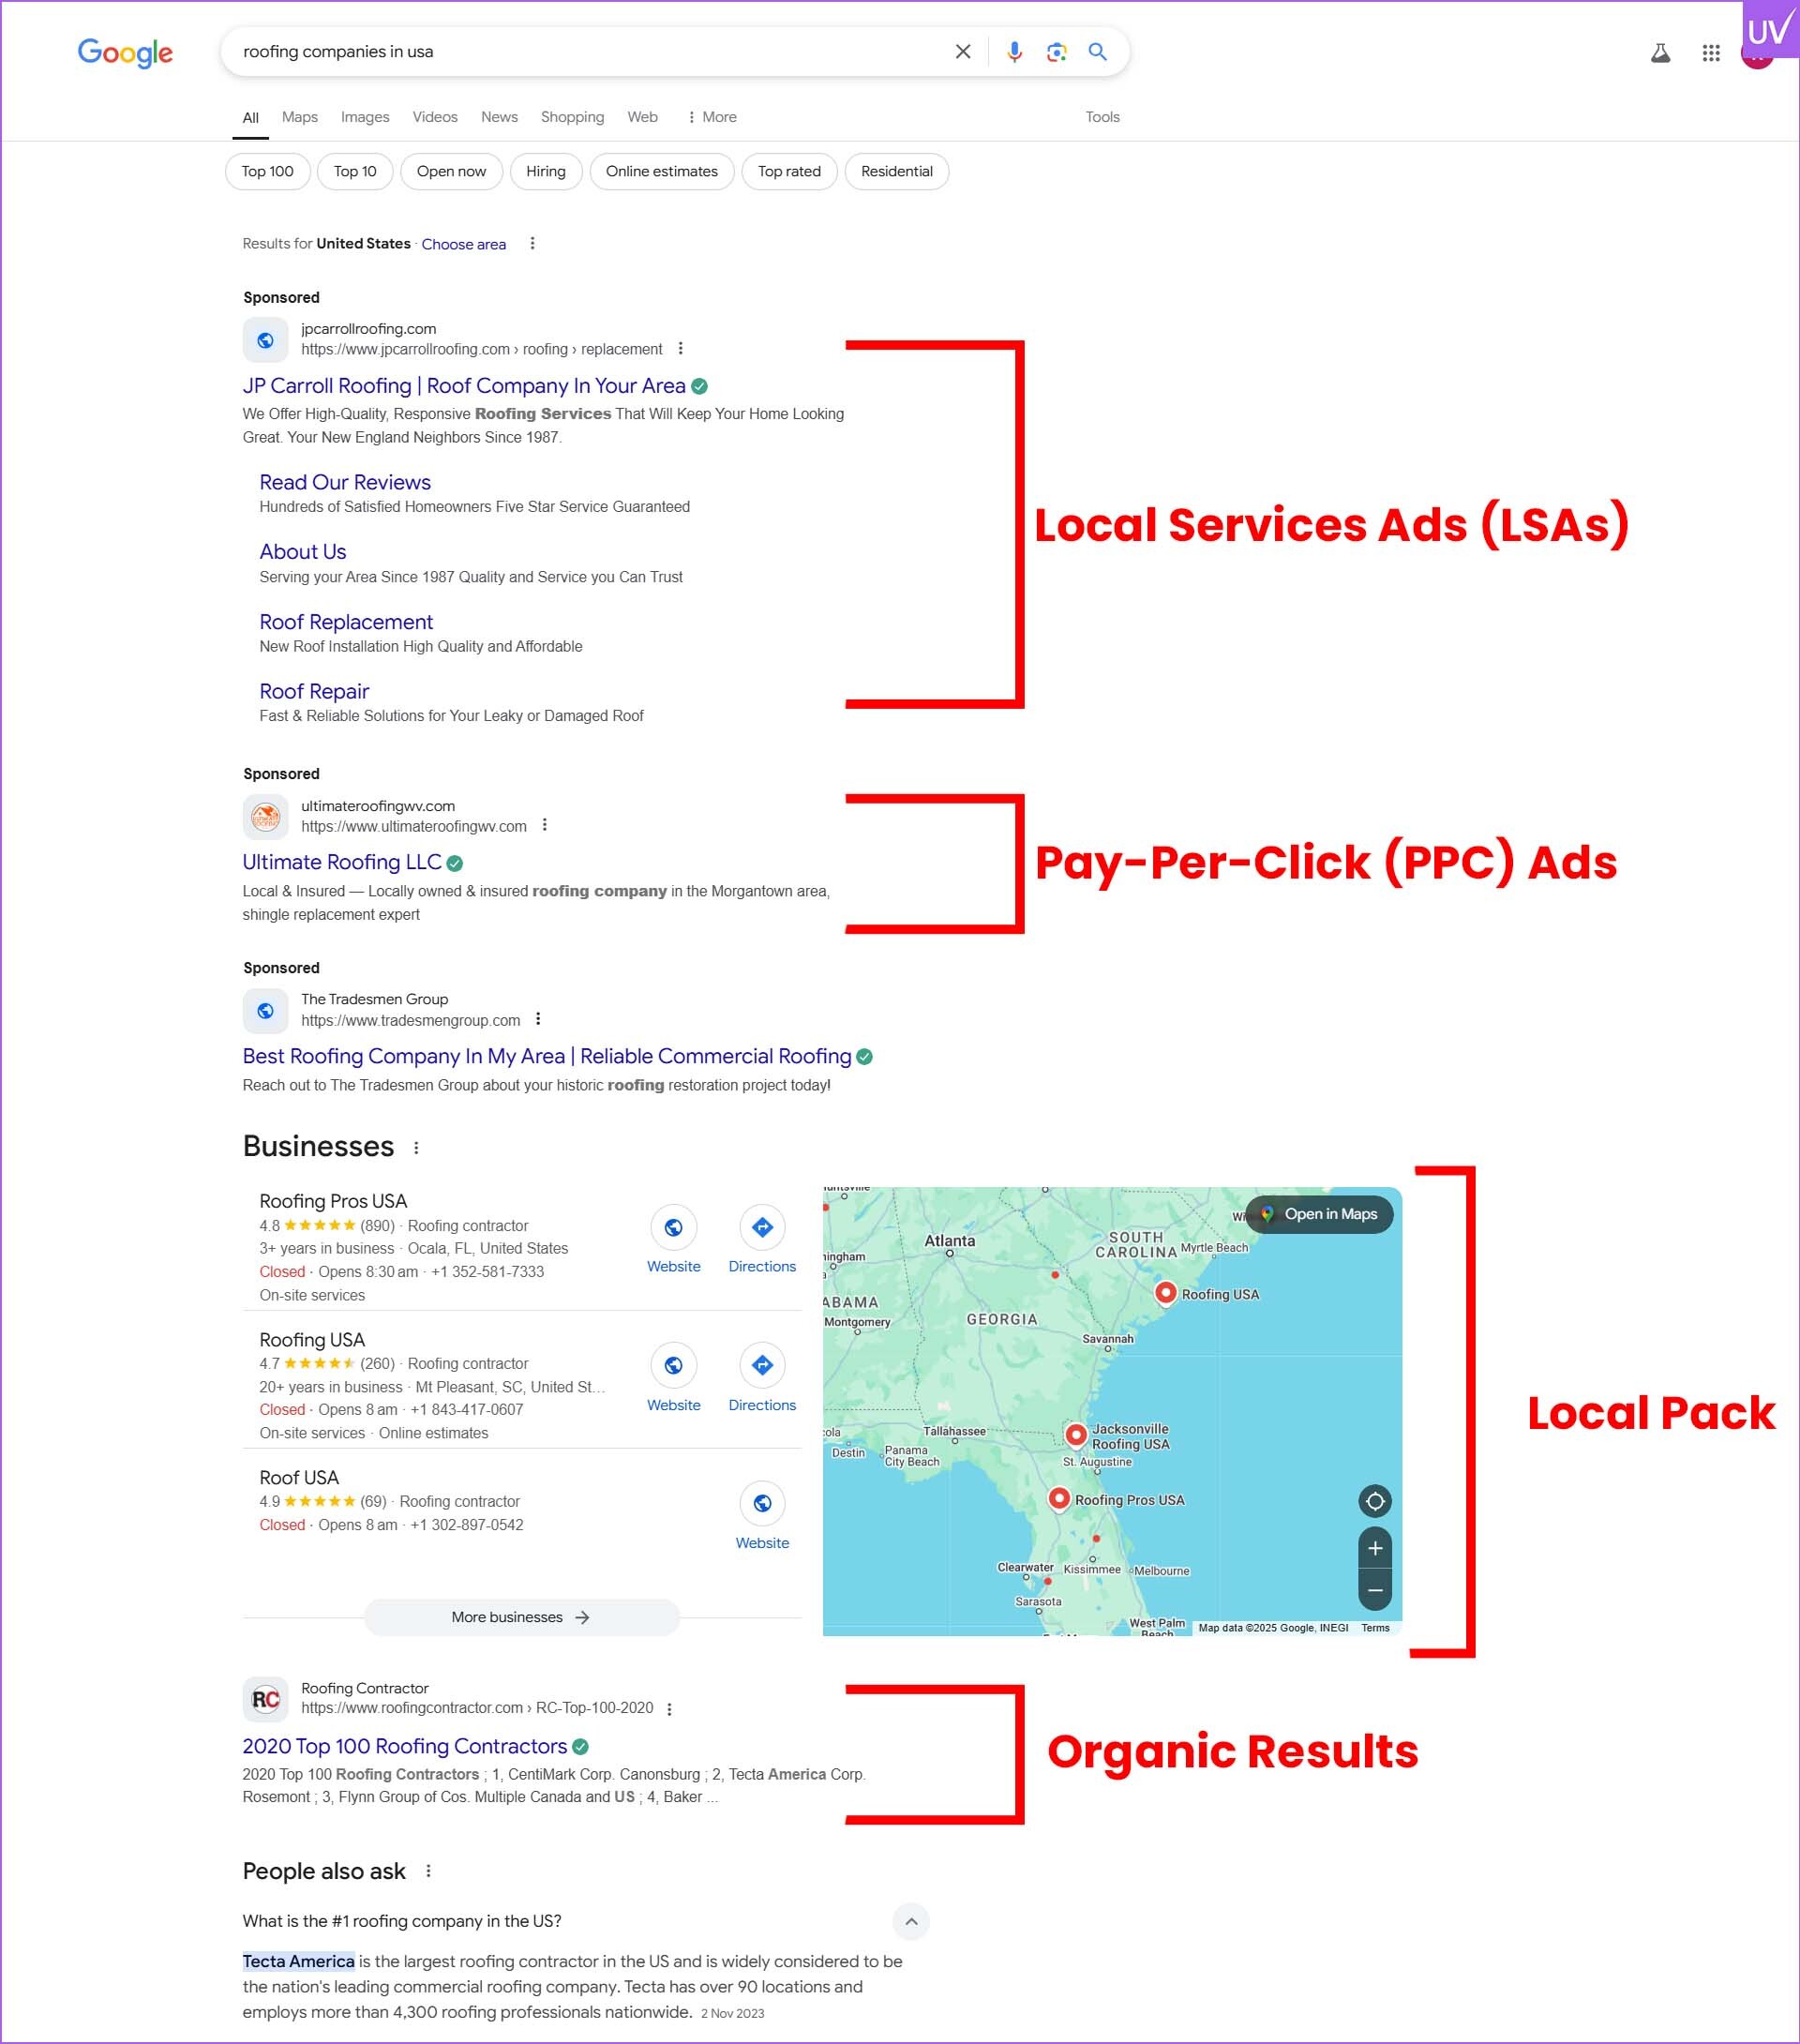Click the More businesses button
This screenshot has width=1800, height=2044.
click(x=521, y=1617)
